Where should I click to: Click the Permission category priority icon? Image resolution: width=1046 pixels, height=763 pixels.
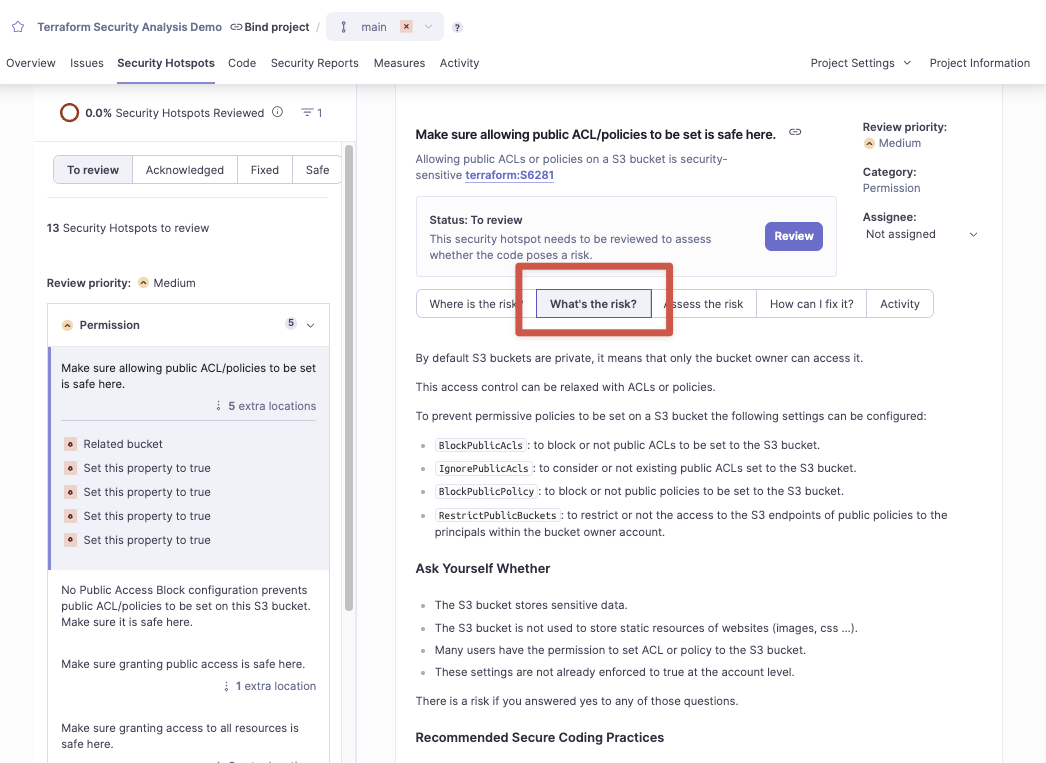coord(67,325)
